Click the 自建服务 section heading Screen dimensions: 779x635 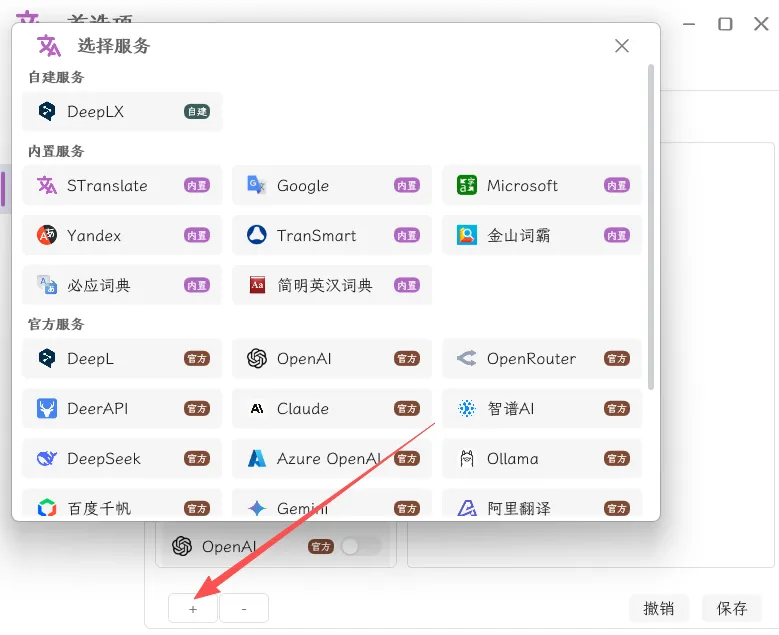56,78
